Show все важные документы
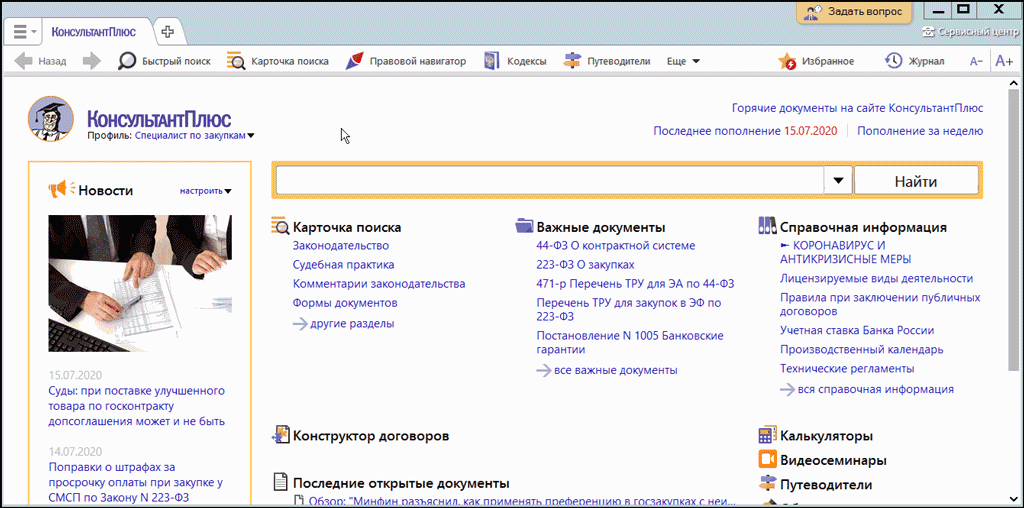 (607, 370)
